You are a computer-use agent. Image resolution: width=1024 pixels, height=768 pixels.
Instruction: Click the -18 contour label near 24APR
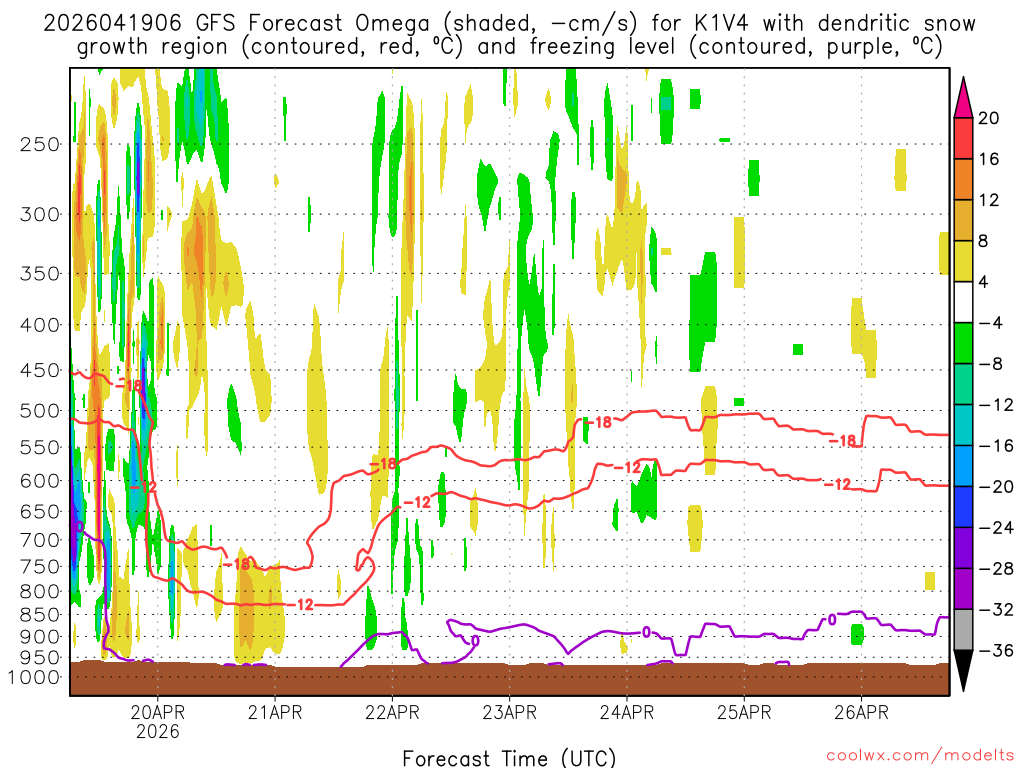point(598,423)
